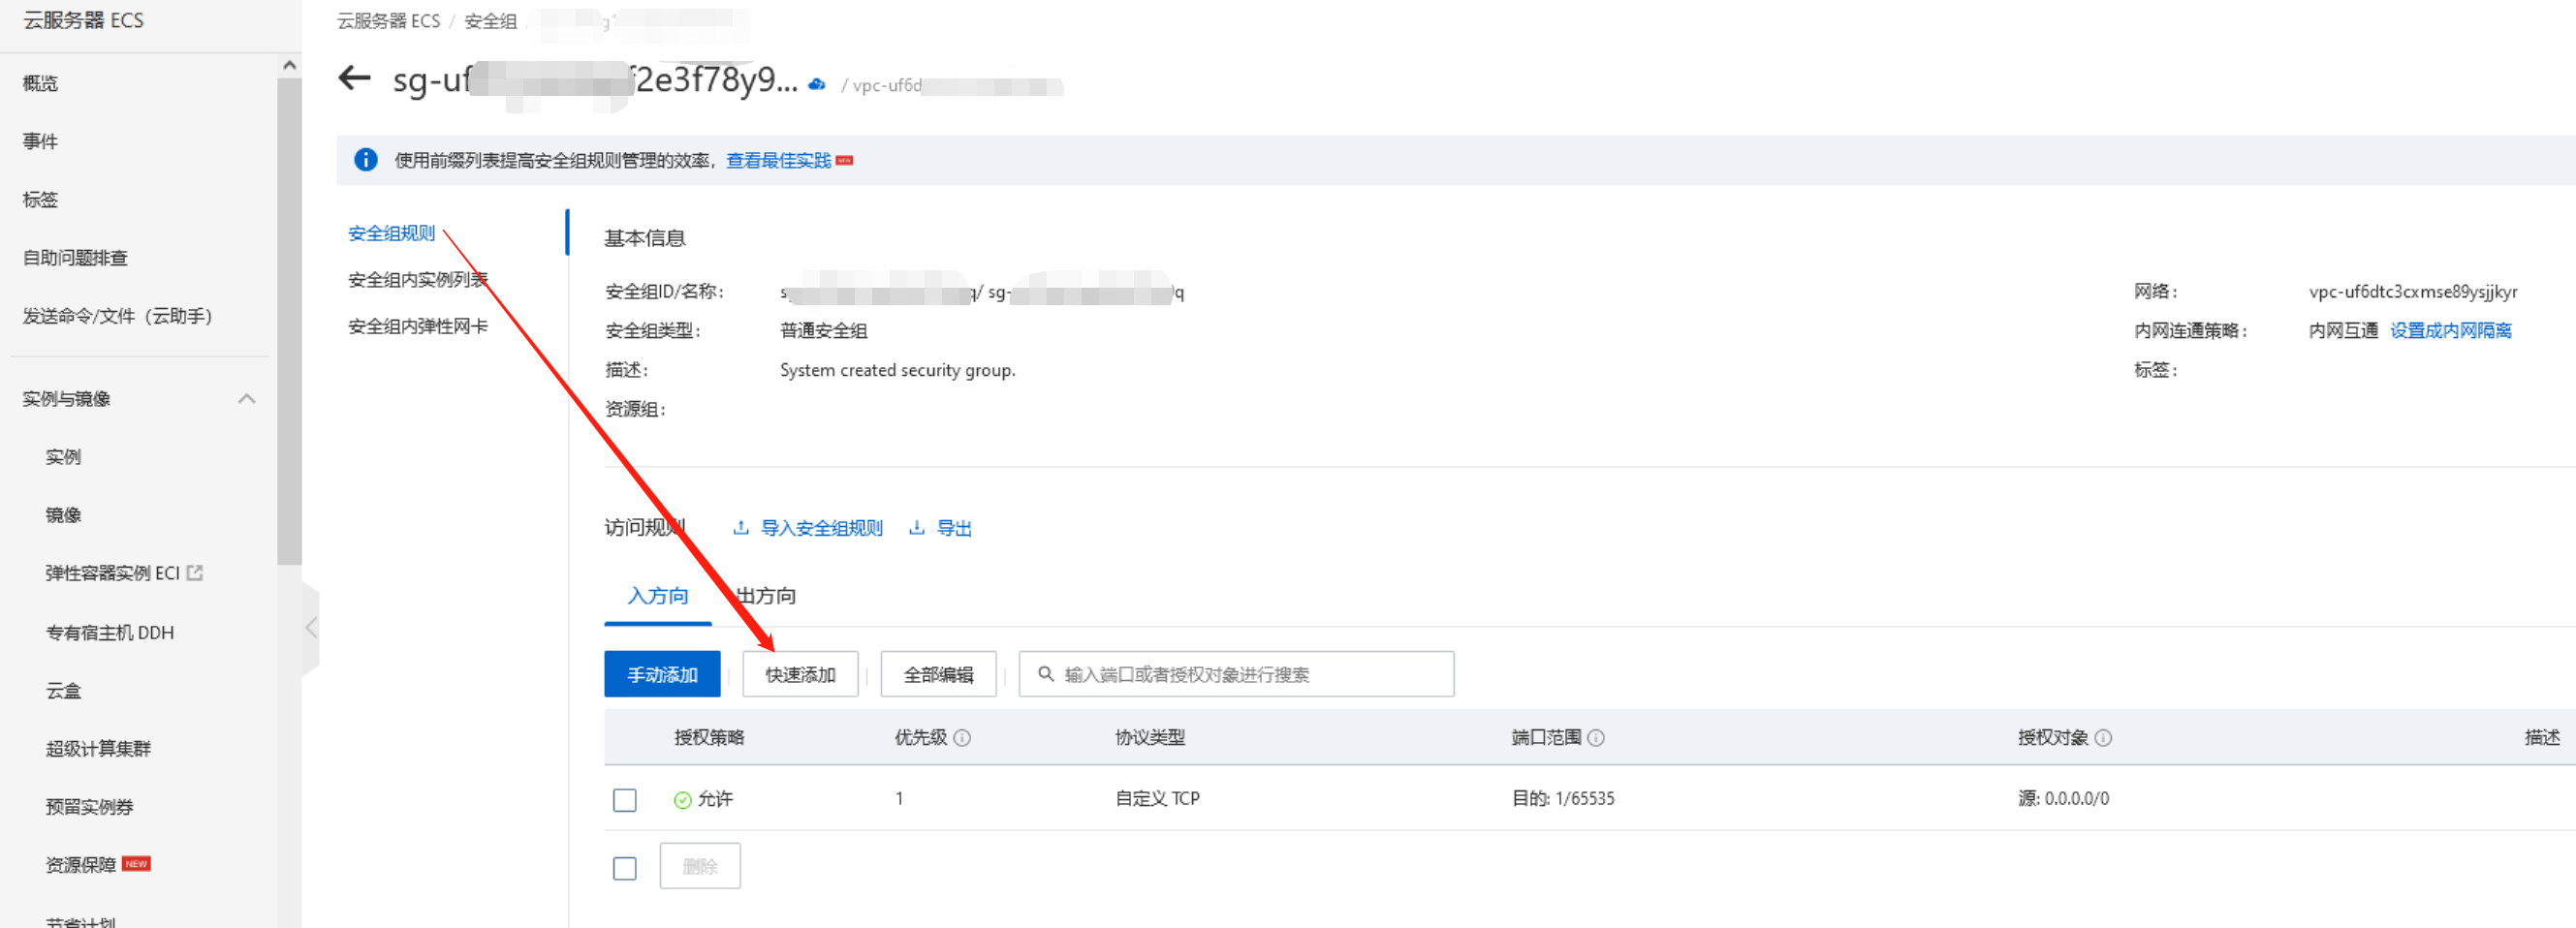Image resolution: width=2576 pixels, height=928 pixels.
Task: Click the 授权策略 column header
Action: tap(709, 738)
